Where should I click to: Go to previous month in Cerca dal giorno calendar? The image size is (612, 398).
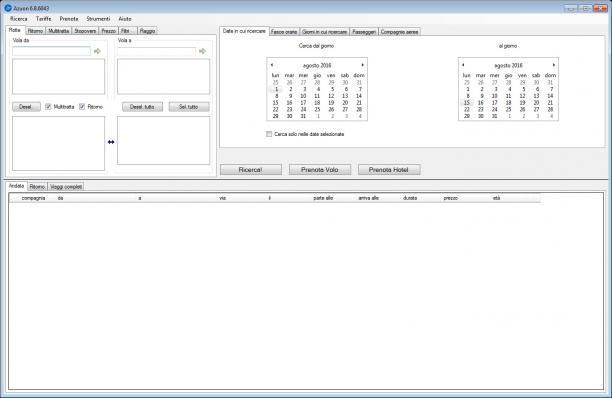click(272, 65)
